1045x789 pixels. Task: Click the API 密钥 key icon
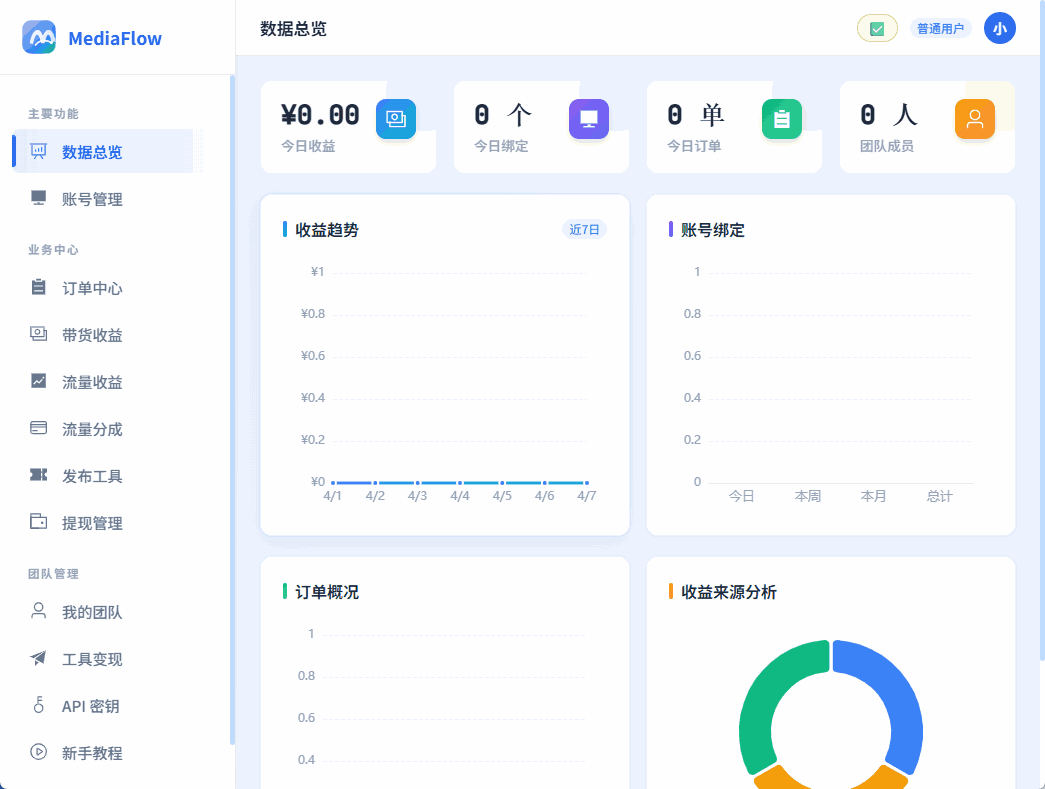38,706
